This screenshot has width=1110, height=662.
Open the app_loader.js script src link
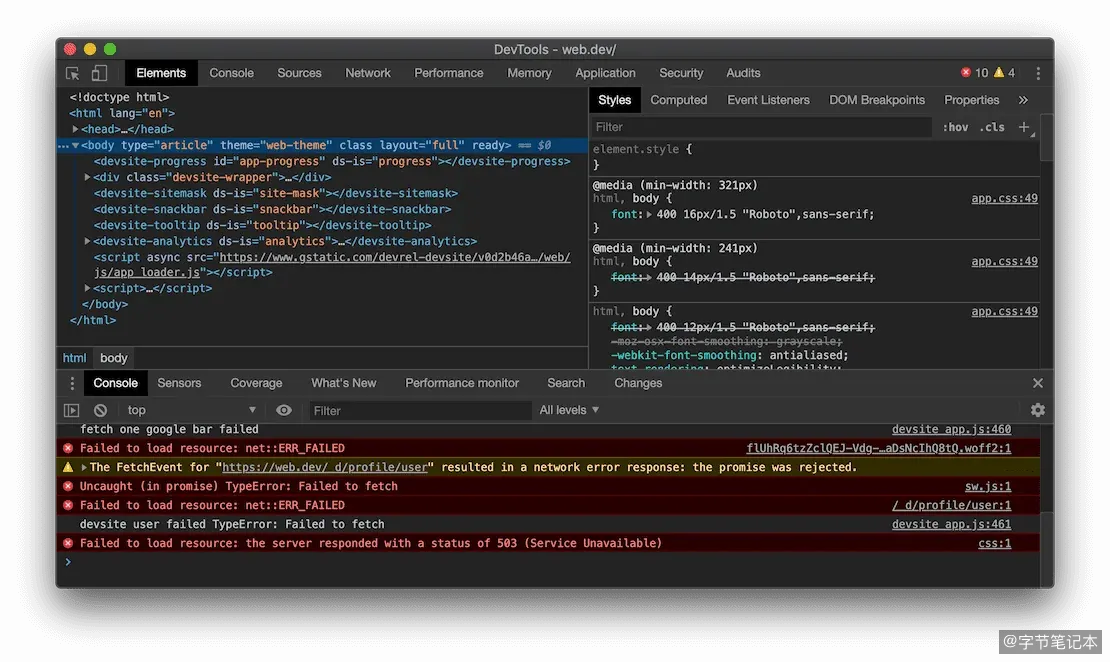pos(395,257)
